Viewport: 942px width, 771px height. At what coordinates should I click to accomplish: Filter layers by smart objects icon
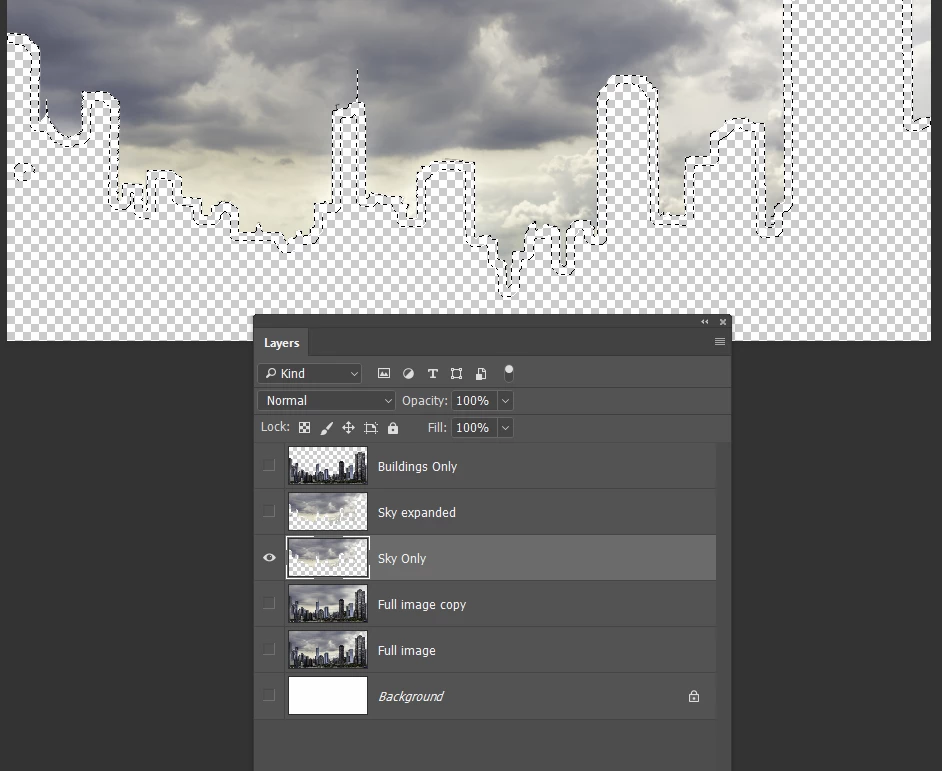481,374
